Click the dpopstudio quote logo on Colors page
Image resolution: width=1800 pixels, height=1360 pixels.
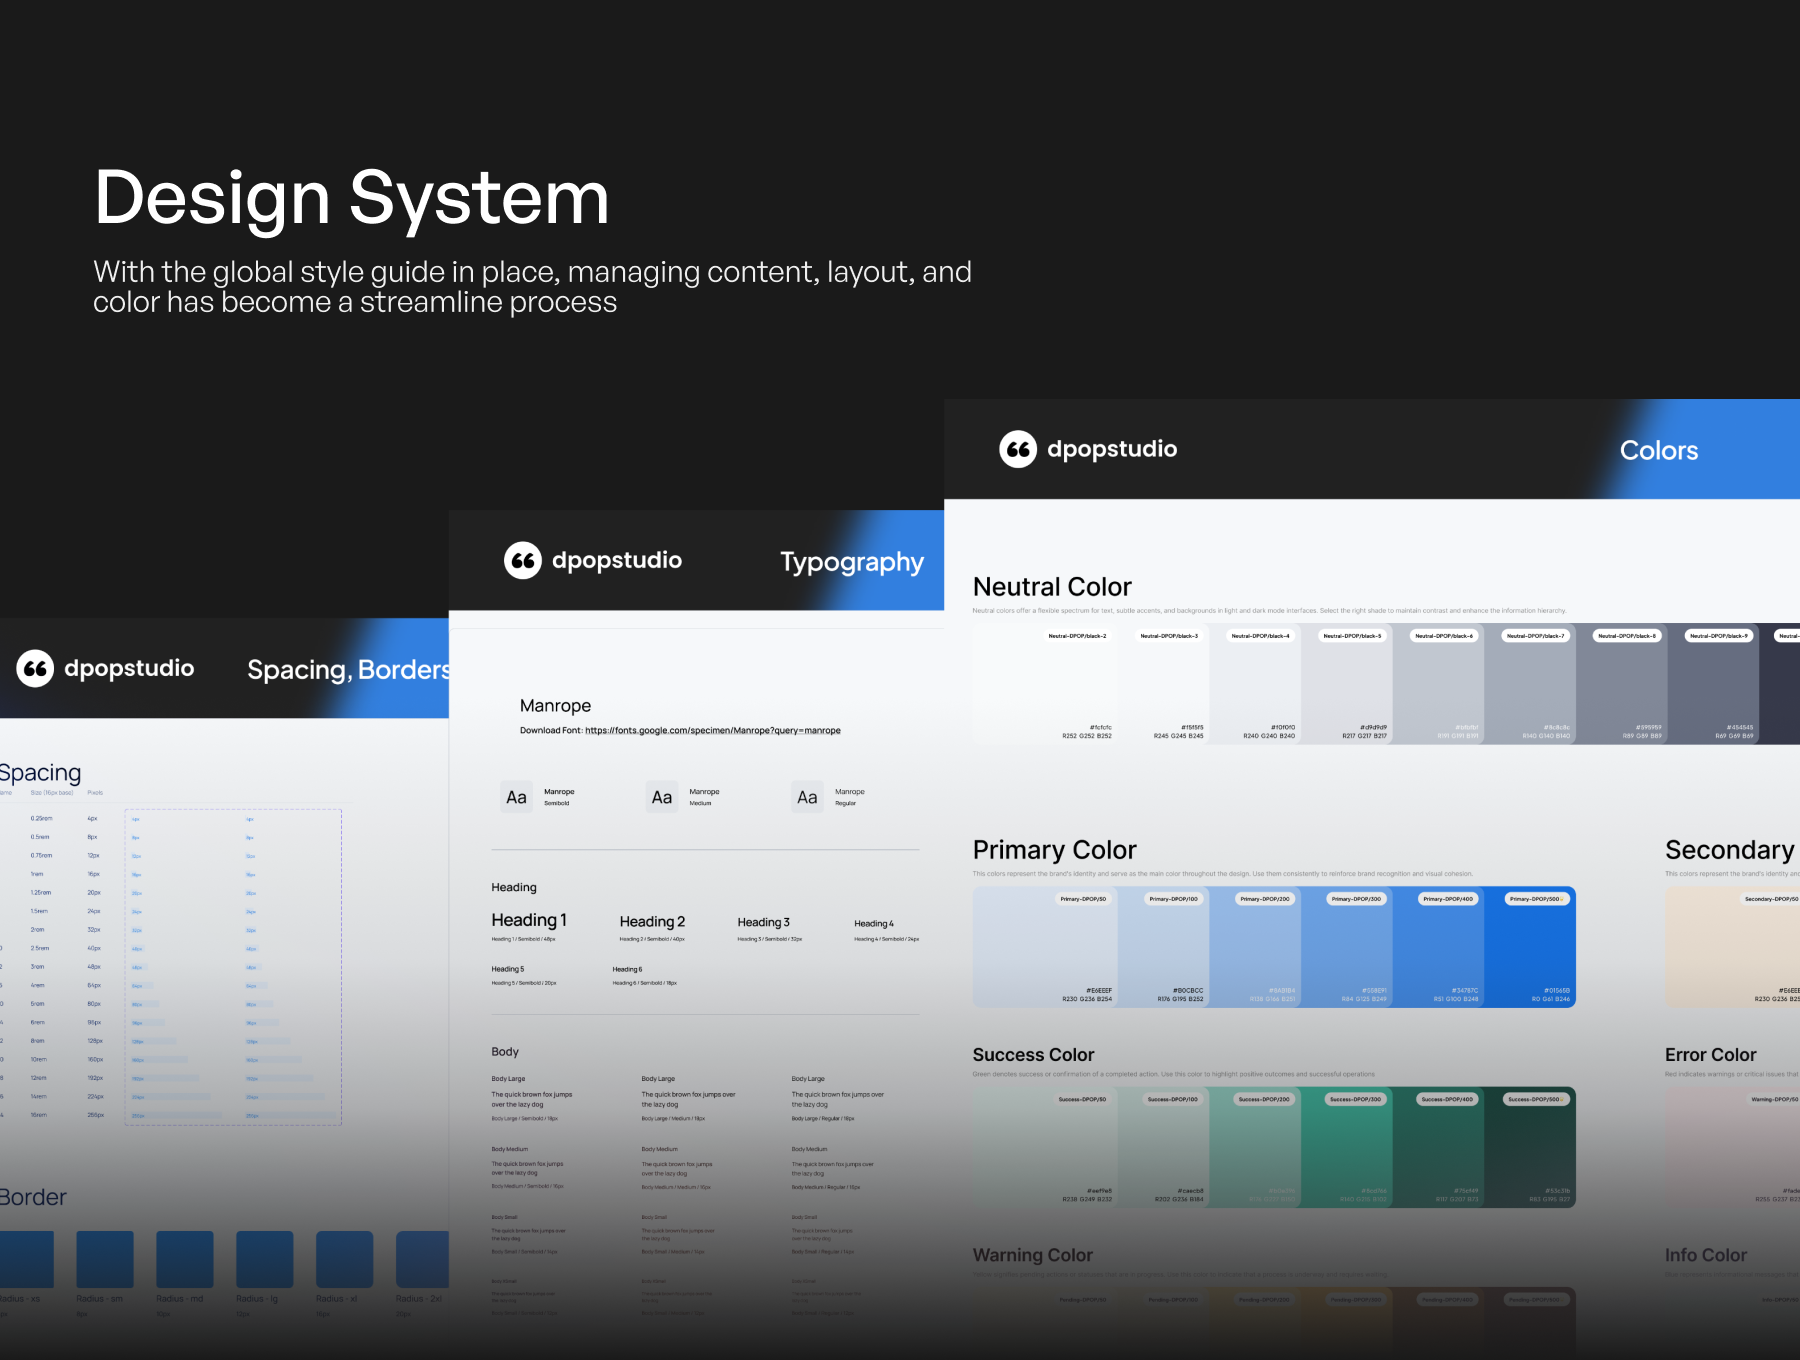point(1017,449)
